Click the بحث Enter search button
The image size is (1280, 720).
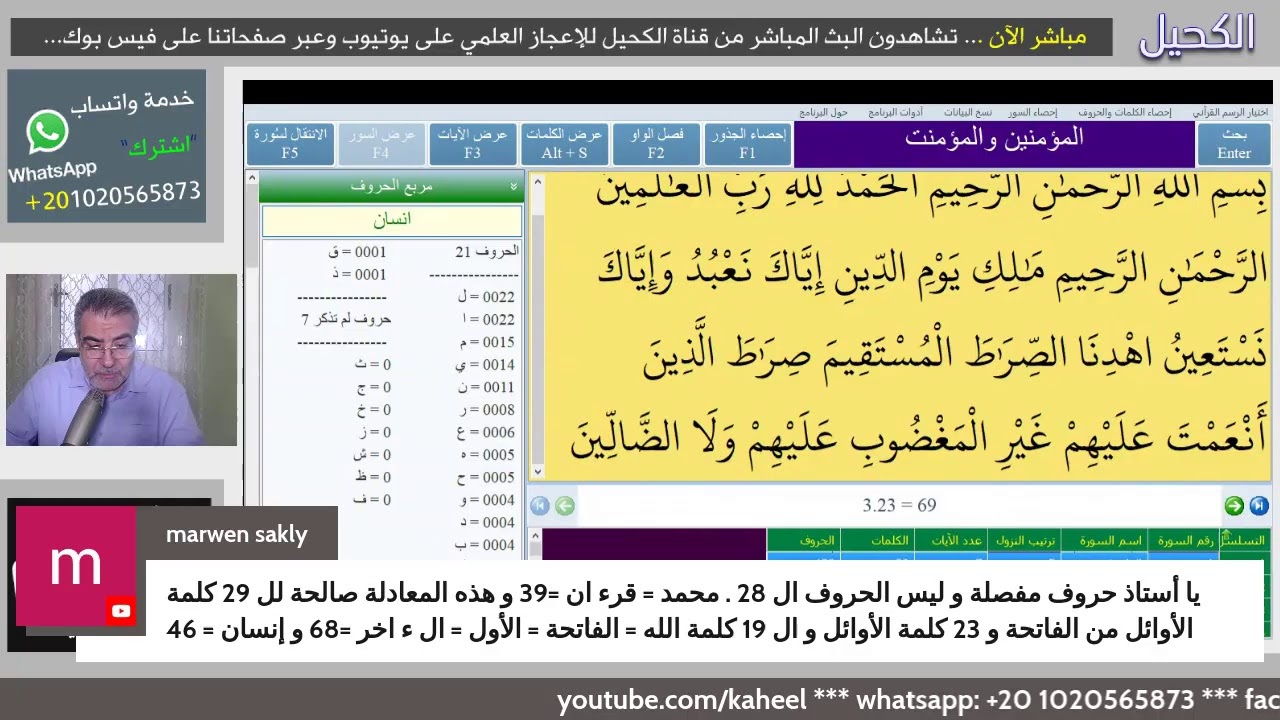click(1234, 144)
